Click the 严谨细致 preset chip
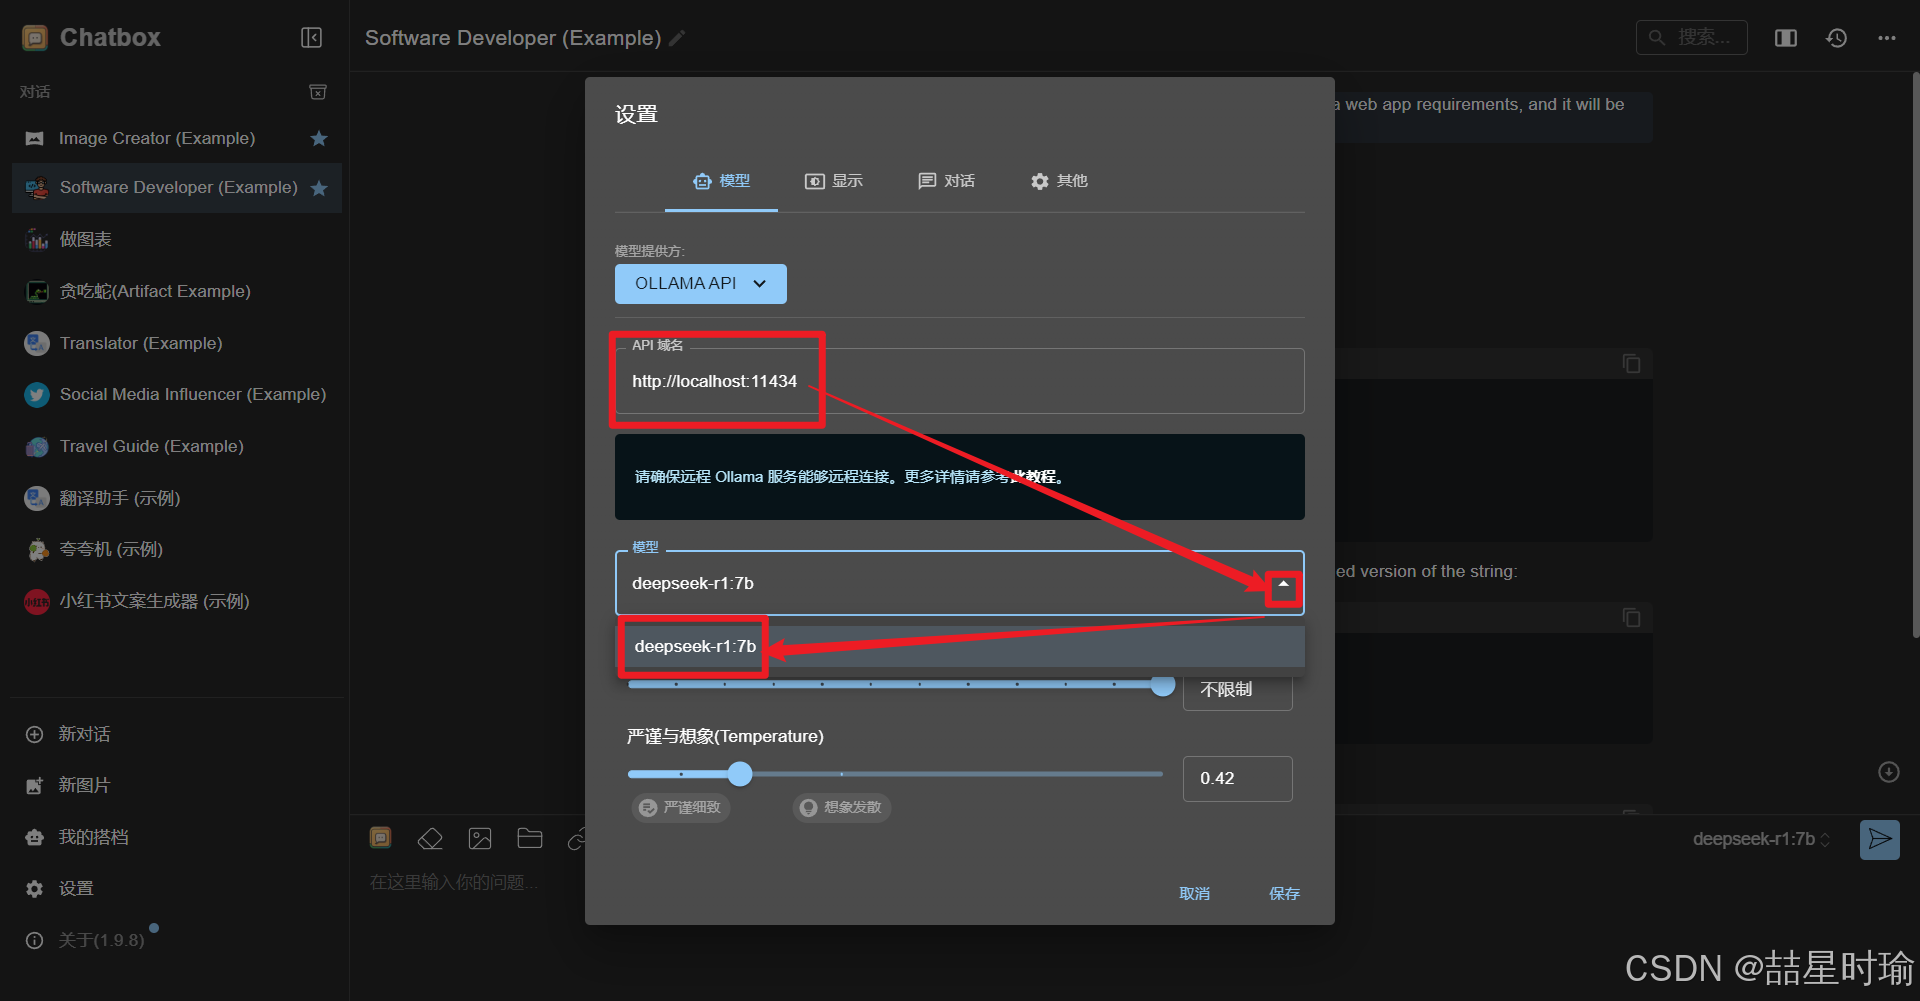1920x1001 pixels. pyautogui.click(x=681, y=808)
